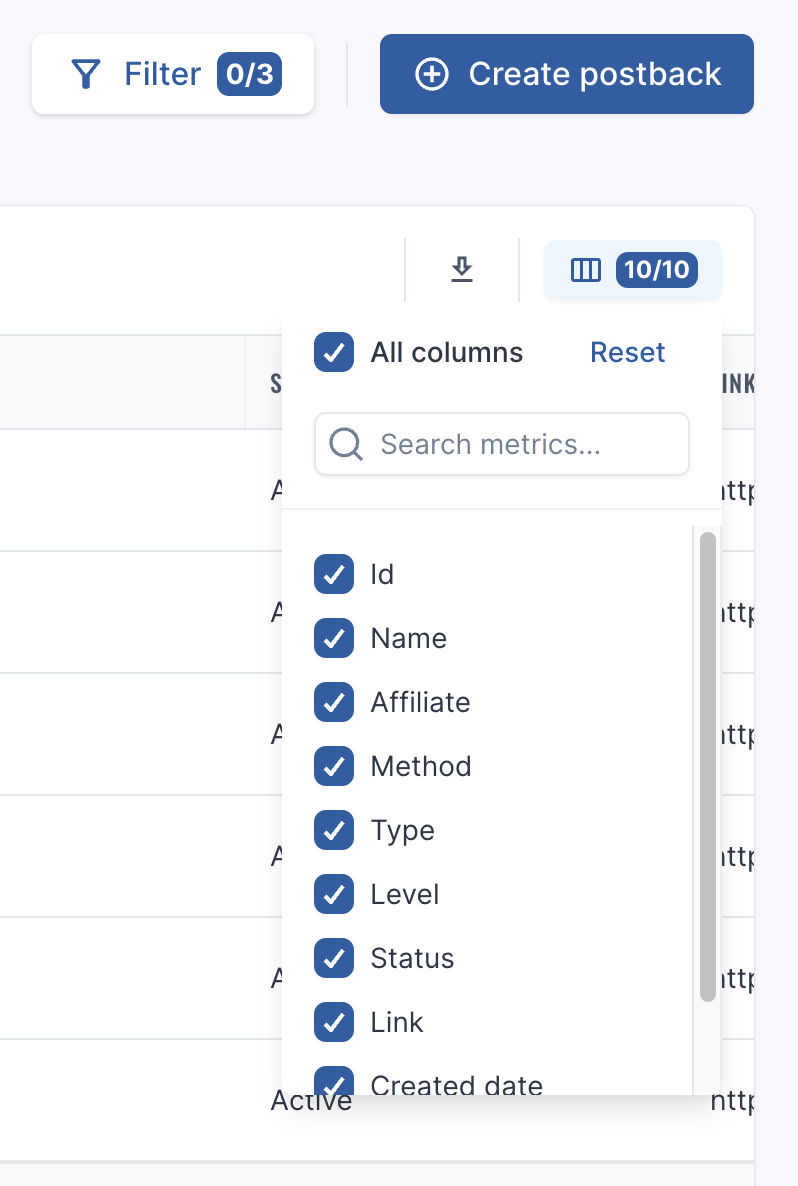Viewport: 798px width, 1186px height.
Task: Click the Active status cell
Action: click(312, 1101)
